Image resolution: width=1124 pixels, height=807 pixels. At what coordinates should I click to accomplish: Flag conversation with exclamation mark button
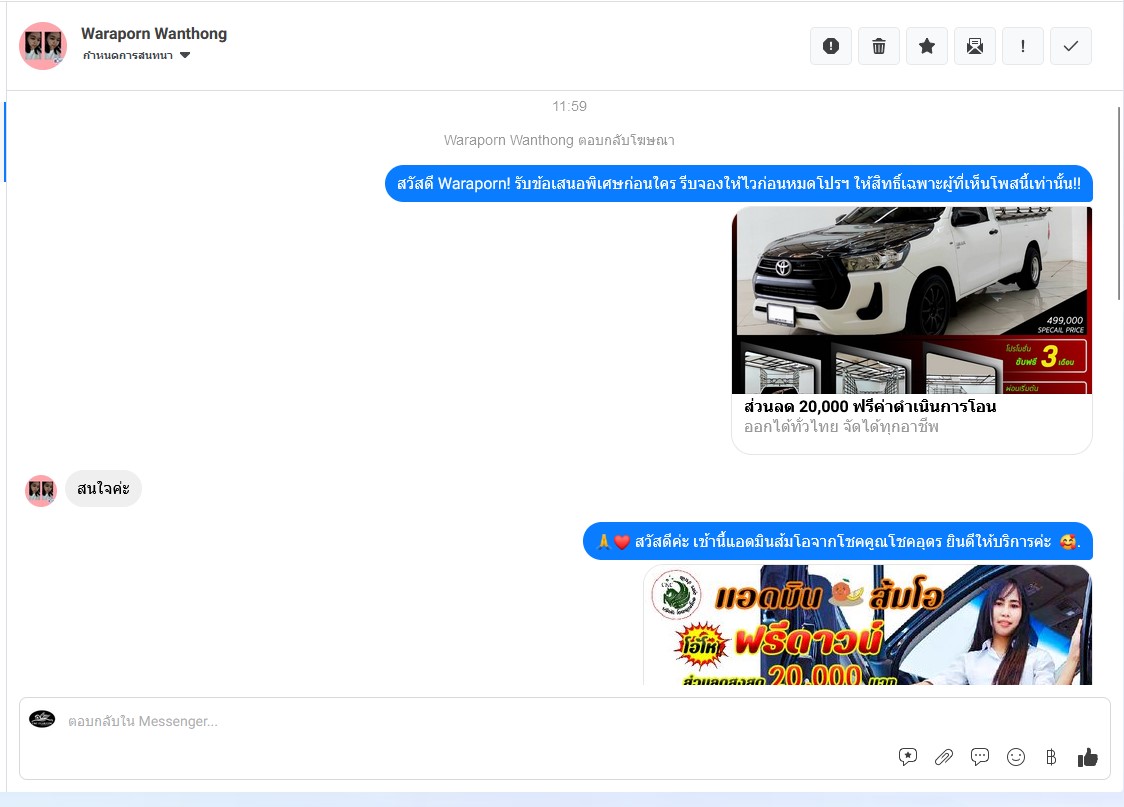point(1023,46)
